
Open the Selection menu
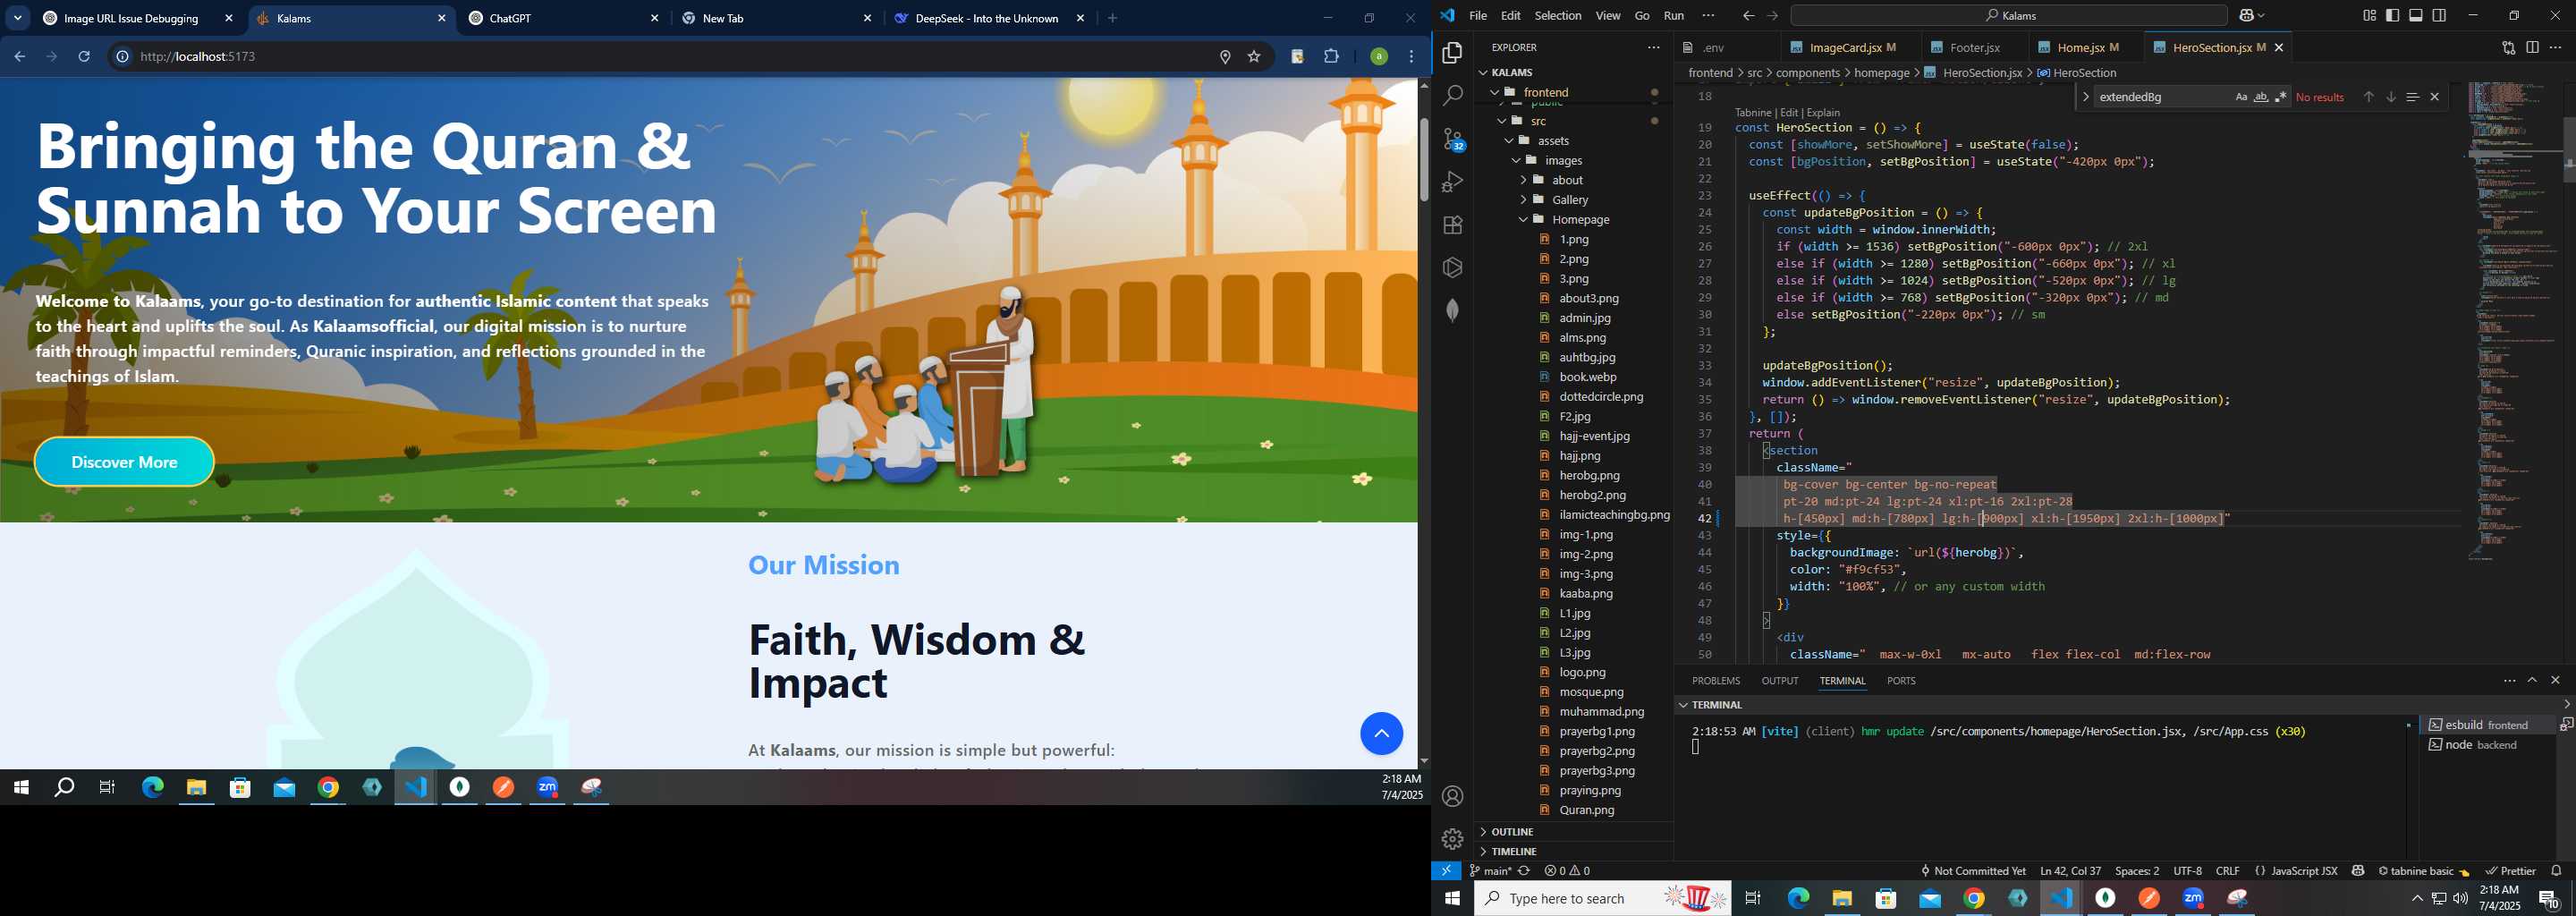[1557, 16]
